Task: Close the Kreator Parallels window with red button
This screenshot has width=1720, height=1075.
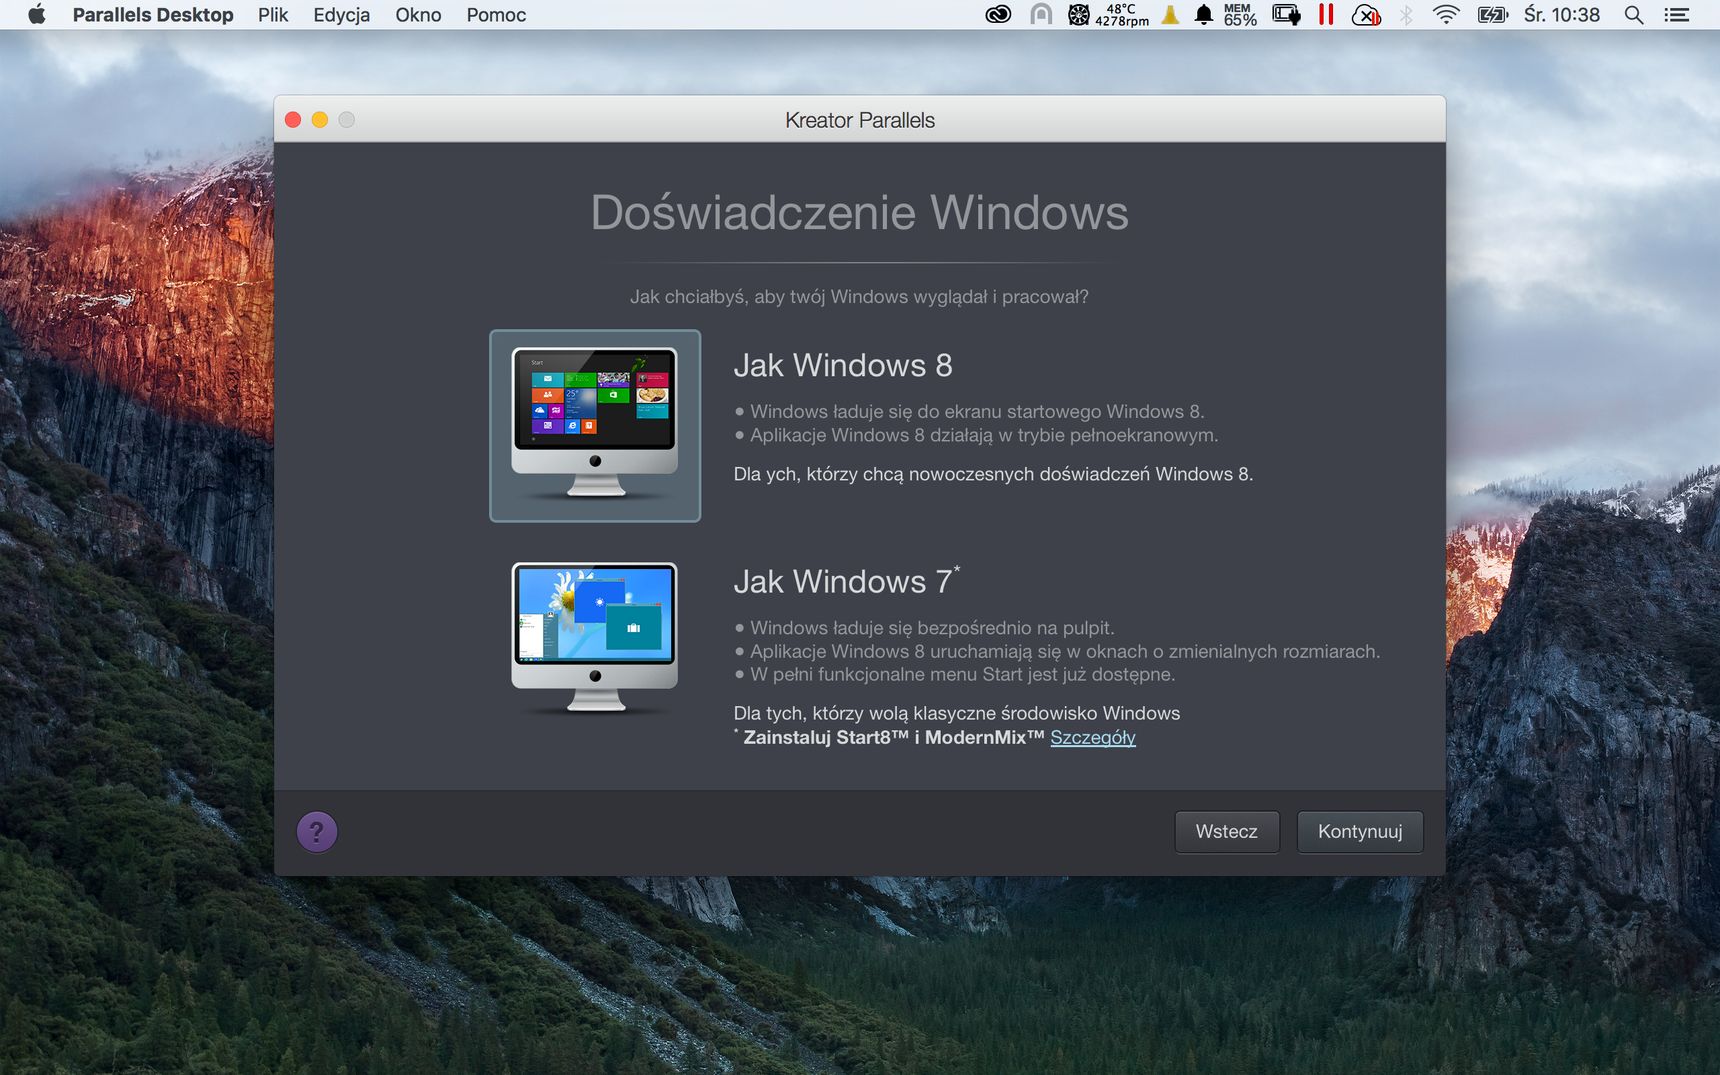Action: click(x=293, y=120)
